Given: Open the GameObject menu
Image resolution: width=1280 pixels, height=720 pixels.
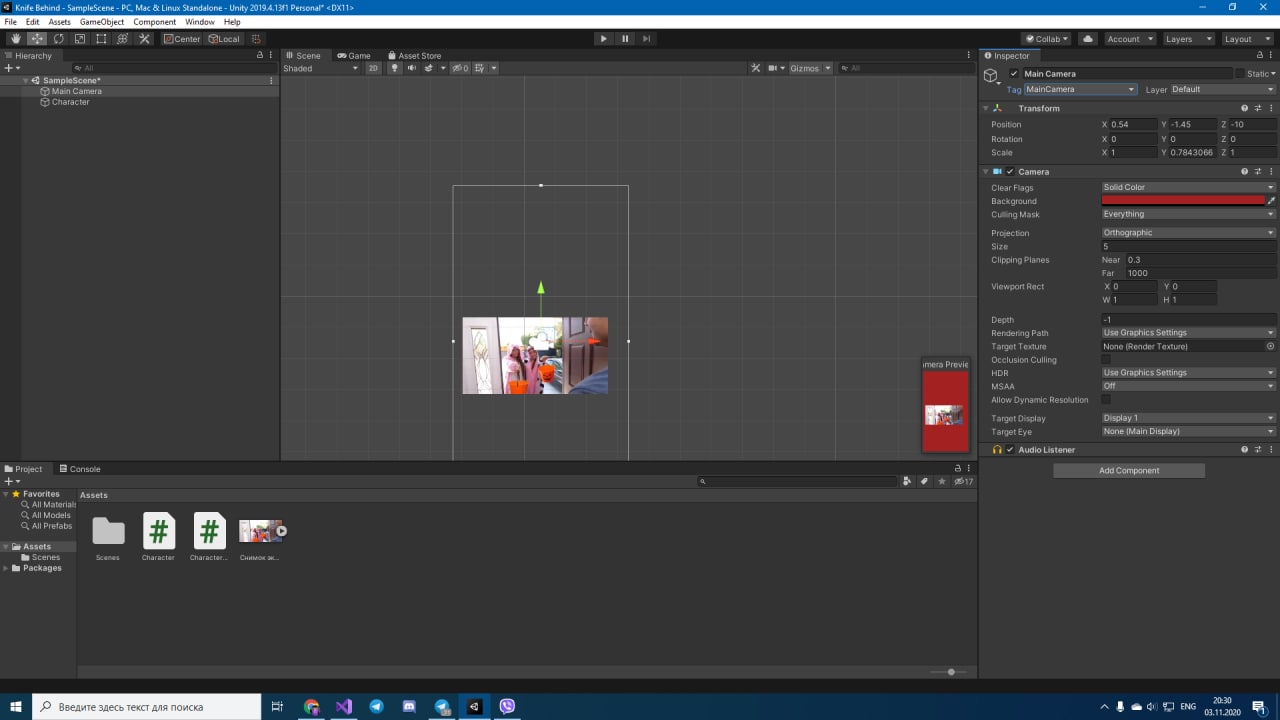Looking at the screenshot, I should point(101,21).
